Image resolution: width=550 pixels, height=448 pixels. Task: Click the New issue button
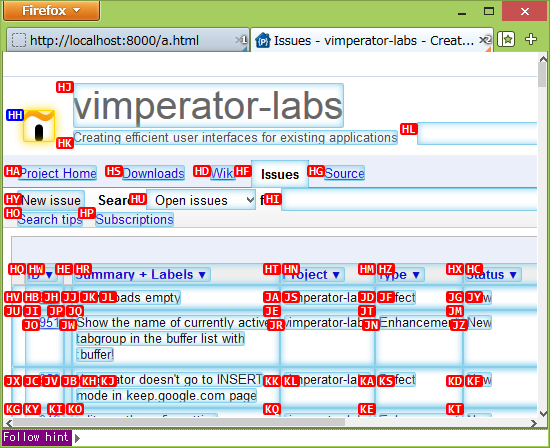point(51,200)
